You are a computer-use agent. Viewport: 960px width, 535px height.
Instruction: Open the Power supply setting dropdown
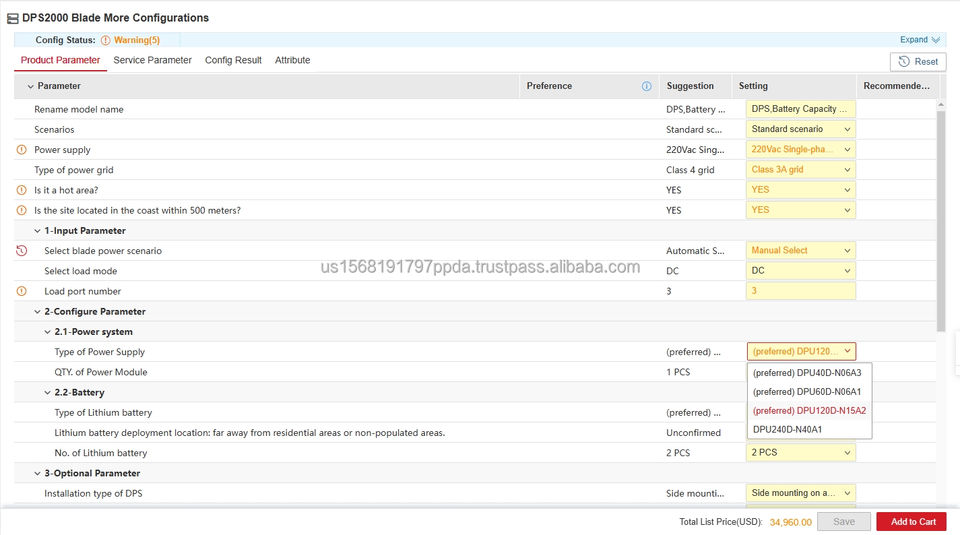point(801,149)
